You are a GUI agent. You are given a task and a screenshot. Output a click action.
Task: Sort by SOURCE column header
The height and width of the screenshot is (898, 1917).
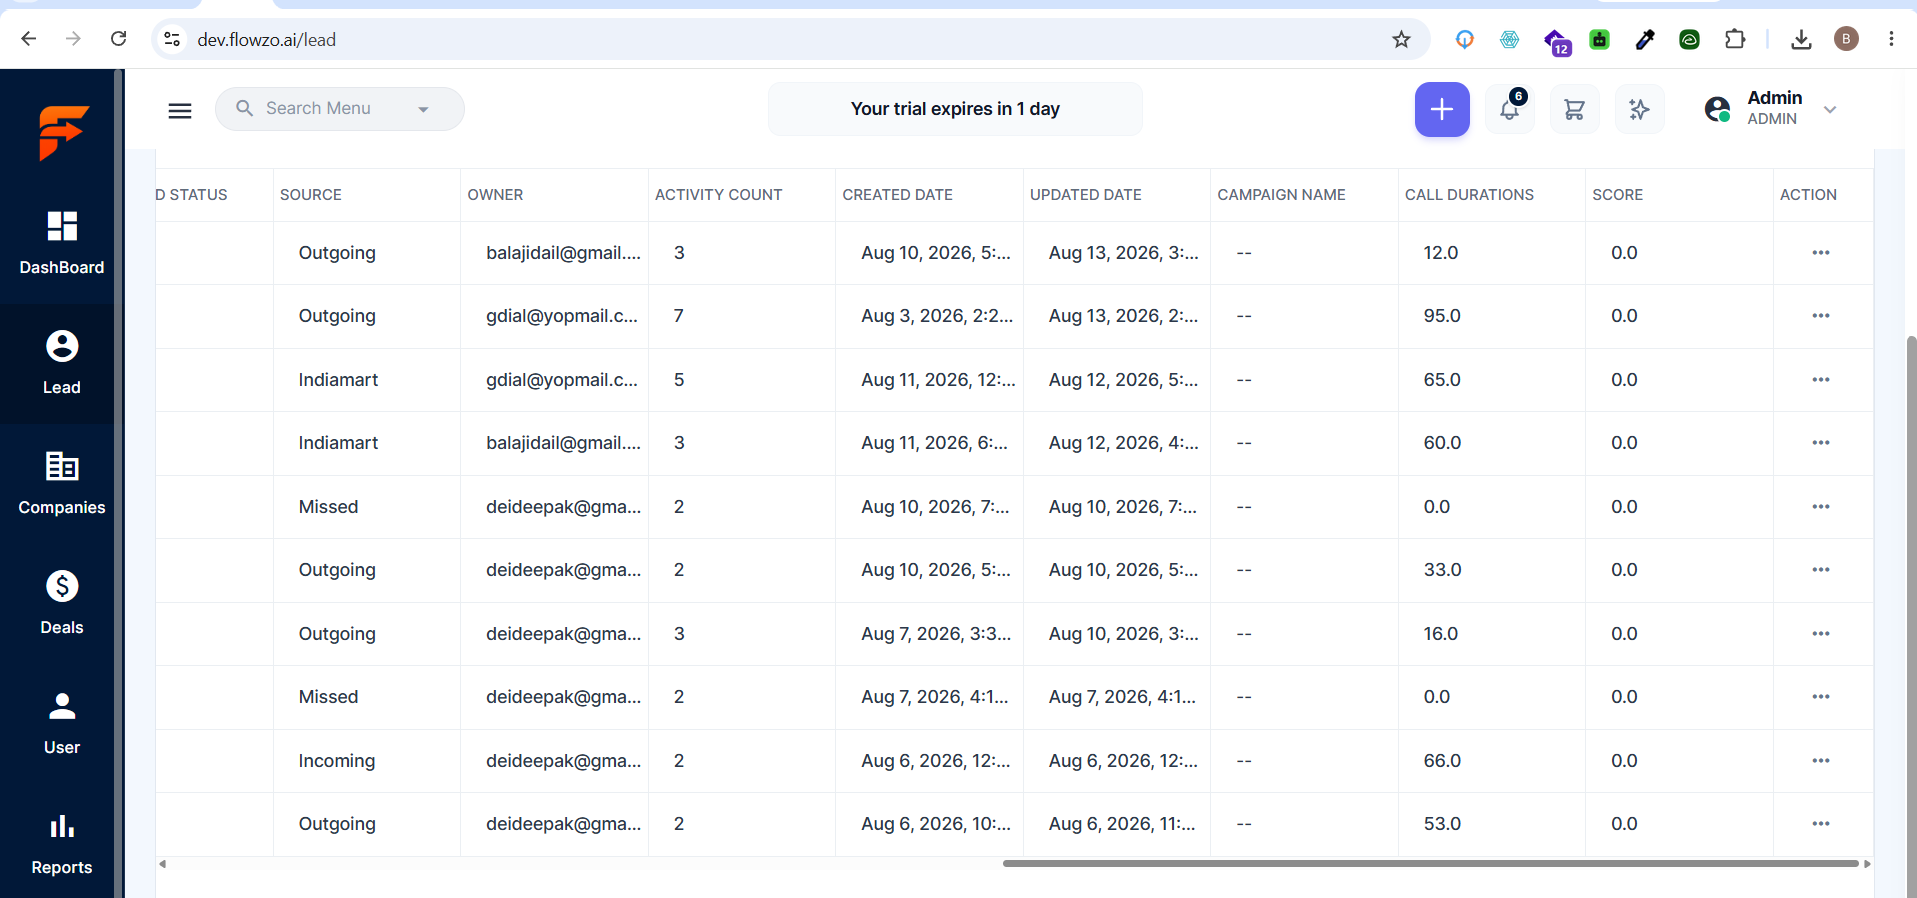[311, 195]
